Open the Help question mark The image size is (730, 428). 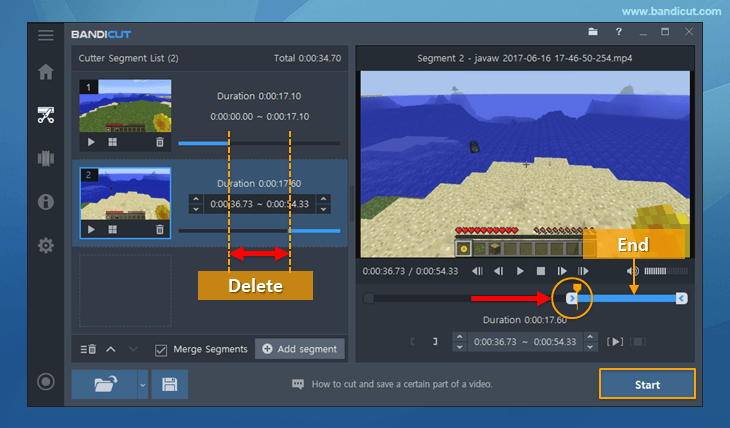[x=618, y=32]
